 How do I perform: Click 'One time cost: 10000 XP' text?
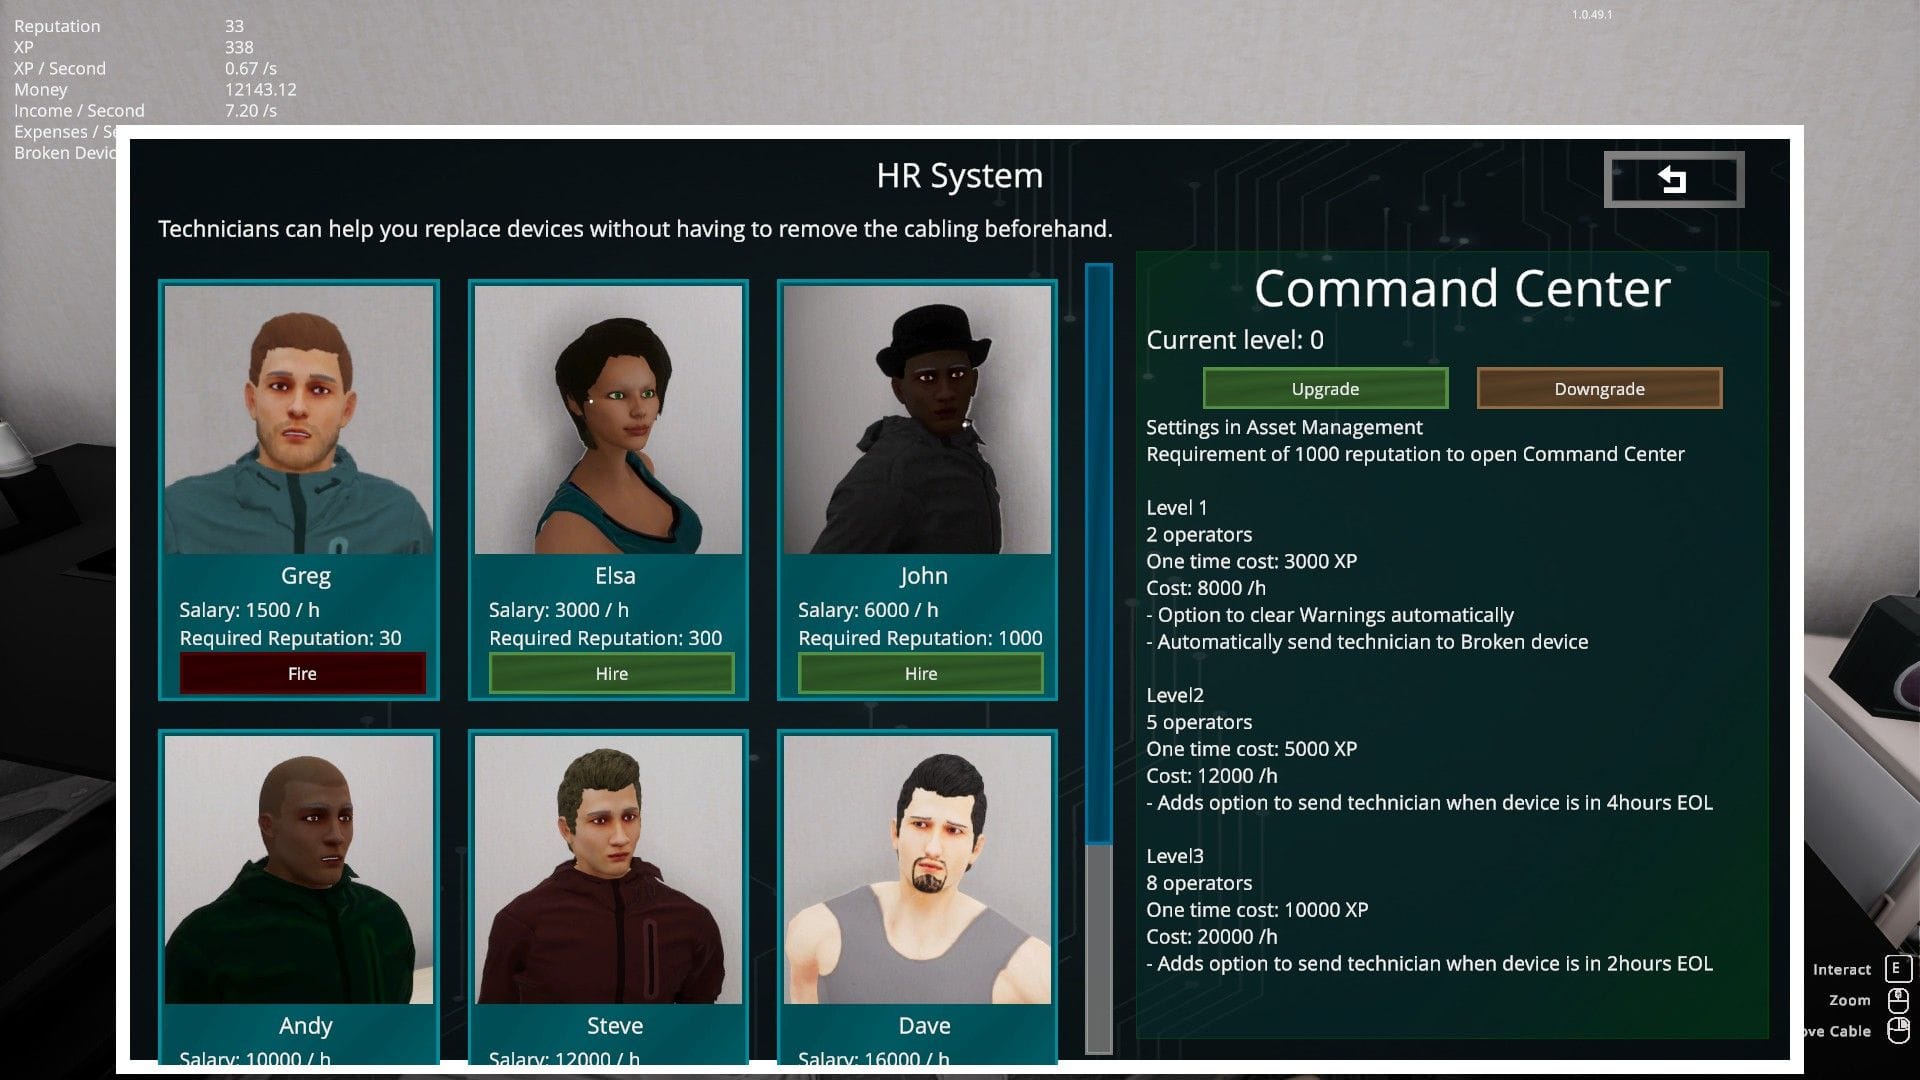pyautogui.click(x=1257, y=910)
